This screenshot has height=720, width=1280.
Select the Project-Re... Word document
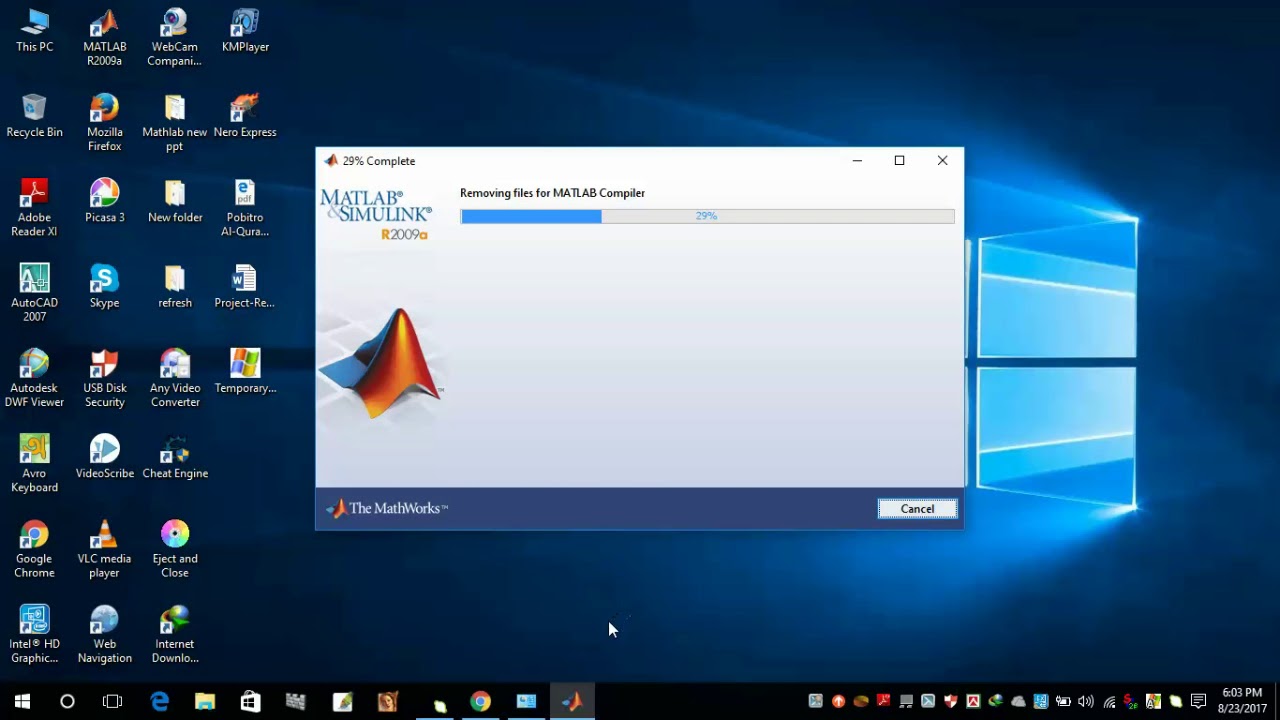coord(245,286)
